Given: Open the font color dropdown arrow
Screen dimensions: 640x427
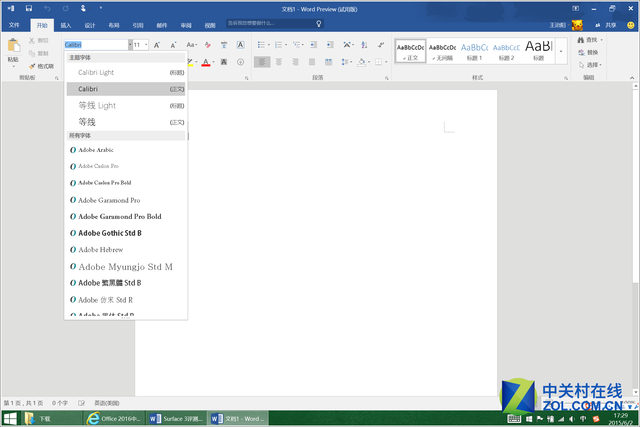Looking at the screenshot, I should point(213,62).
